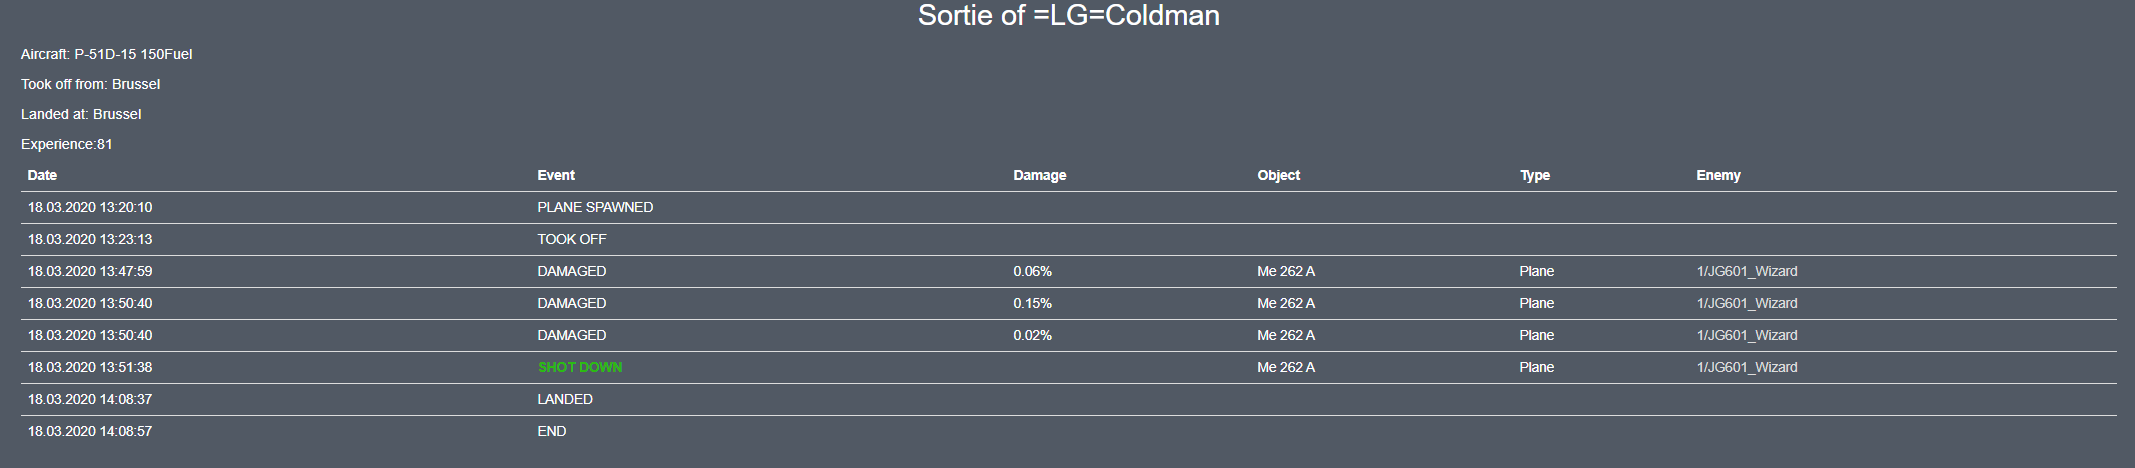Click the green SHOT DOWN event text

pyautogui.click(x=579, y=367)
